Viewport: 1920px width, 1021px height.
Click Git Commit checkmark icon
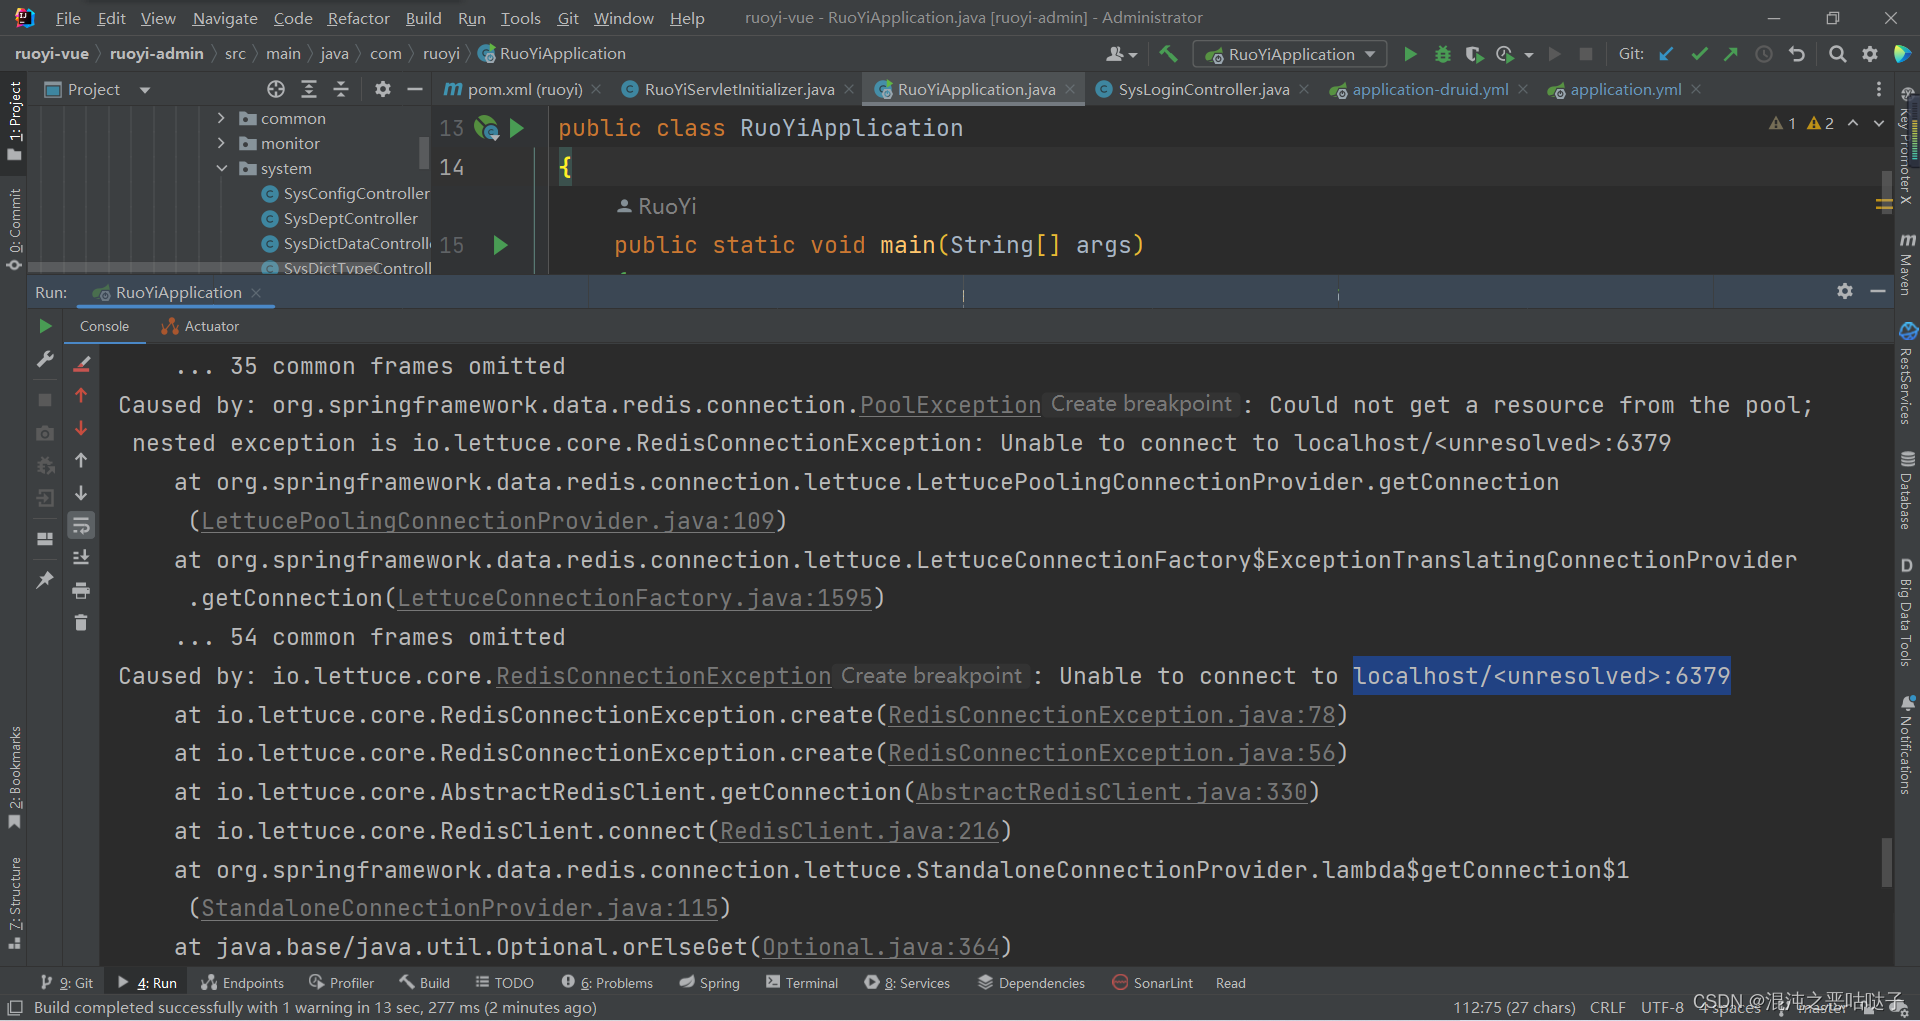pyautogui.click(x=1699, y=54)
